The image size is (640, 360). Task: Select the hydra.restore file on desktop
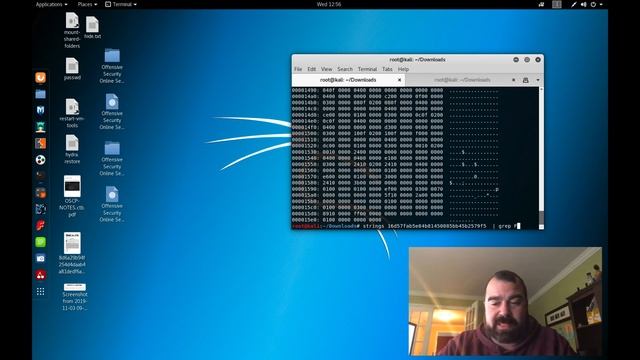pyautogui.click(x=72, y=149)
